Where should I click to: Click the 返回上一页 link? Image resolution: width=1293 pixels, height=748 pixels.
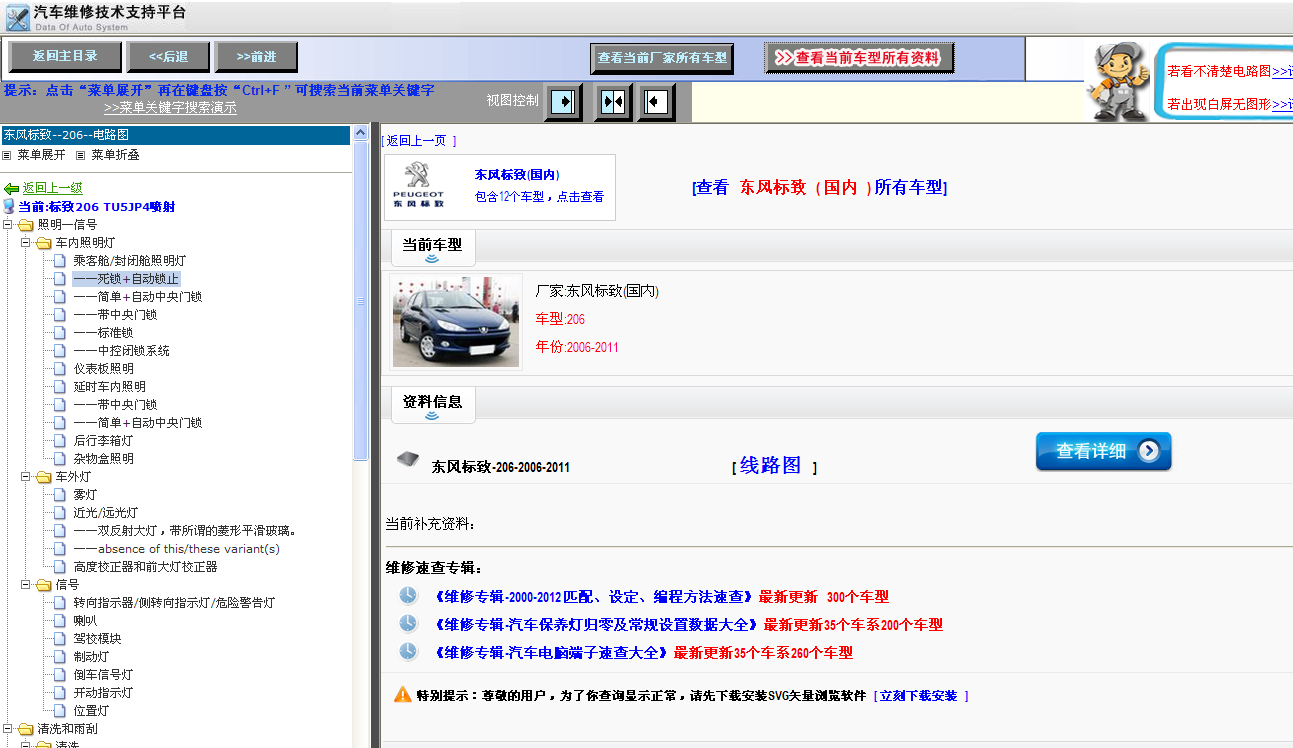tap(418, 141)
